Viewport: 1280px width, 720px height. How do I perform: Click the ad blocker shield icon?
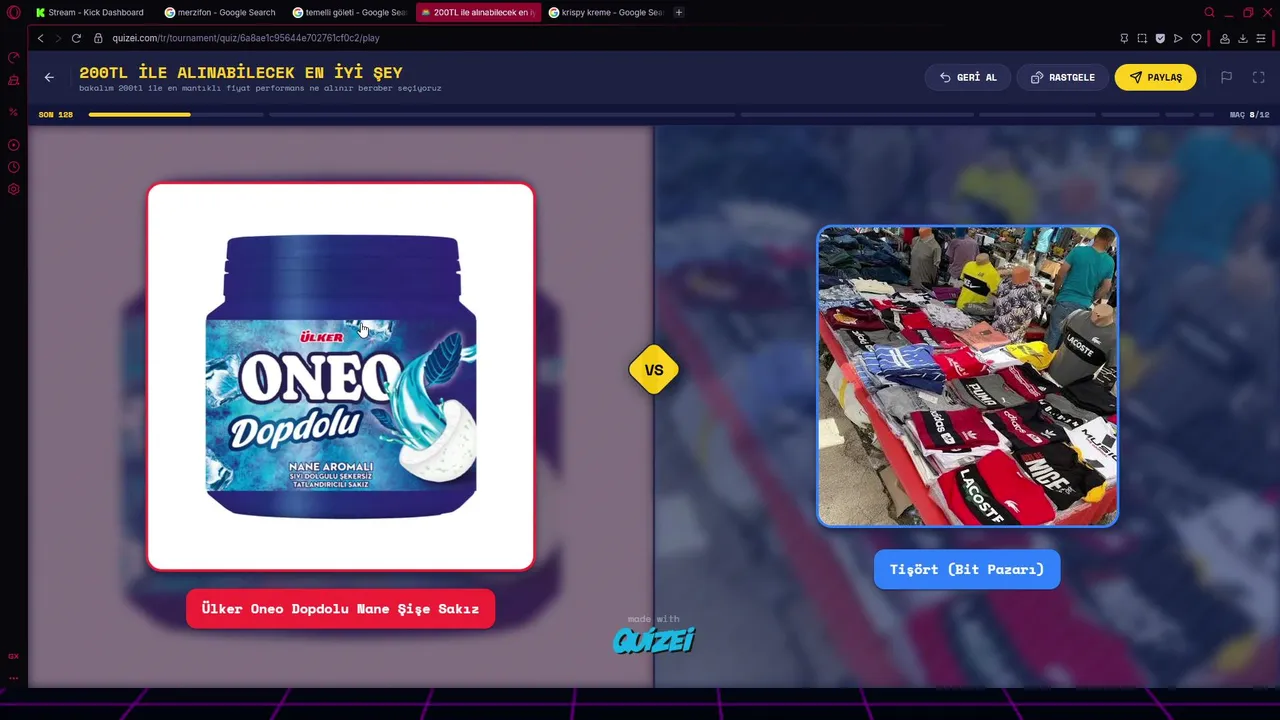pyautogui.click(x=1160, y=38)
